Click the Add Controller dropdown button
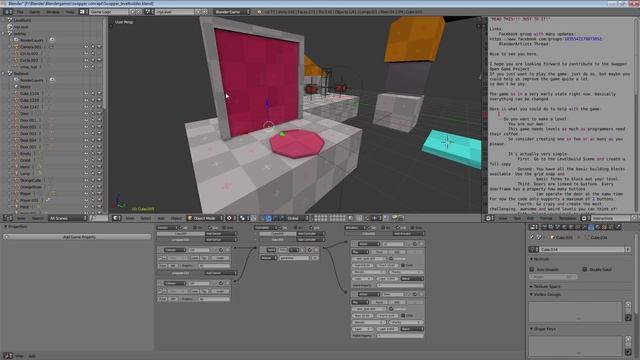This screenshot has width=640, height=360. (x=311, y=234)
